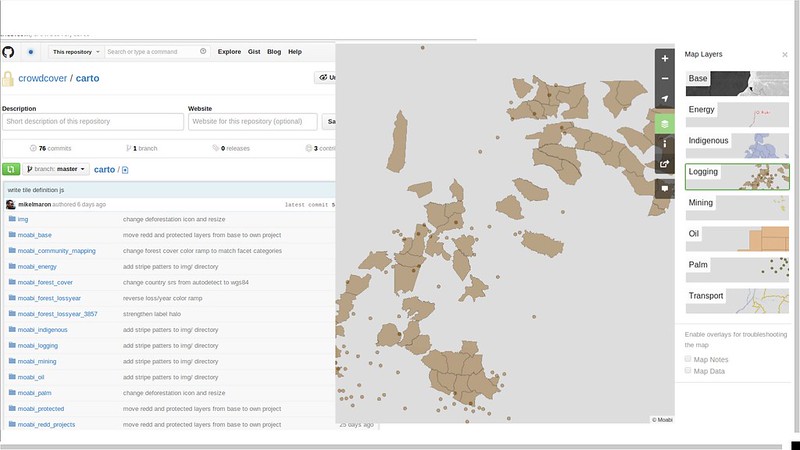This screenshot has width=800, height=450.
Task: Enable the Map Data overlay checkbox
Action: tap(688, 370)
